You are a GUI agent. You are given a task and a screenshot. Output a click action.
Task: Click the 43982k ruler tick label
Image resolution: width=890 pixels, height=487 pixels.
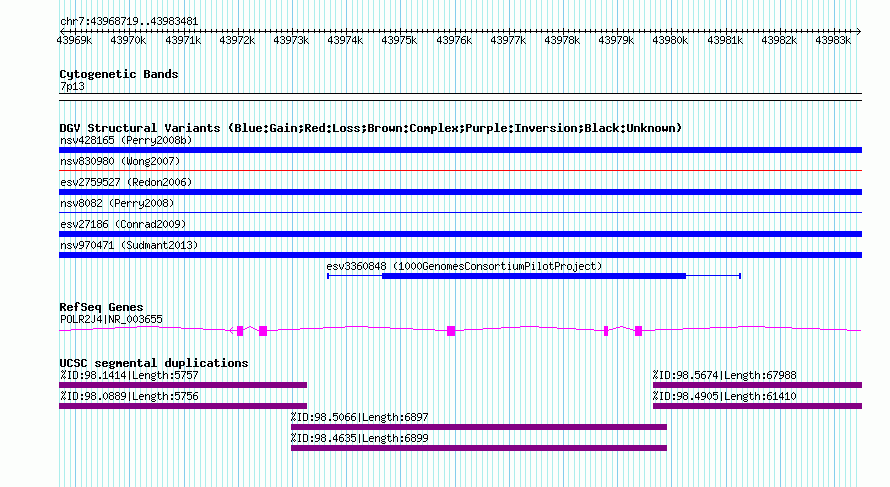coord(779,40)
